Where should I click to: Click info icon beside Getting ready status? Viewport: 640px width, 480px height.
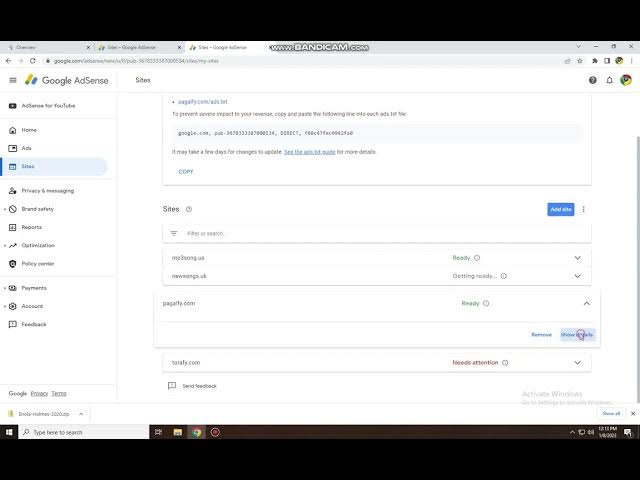coord(503,276)
